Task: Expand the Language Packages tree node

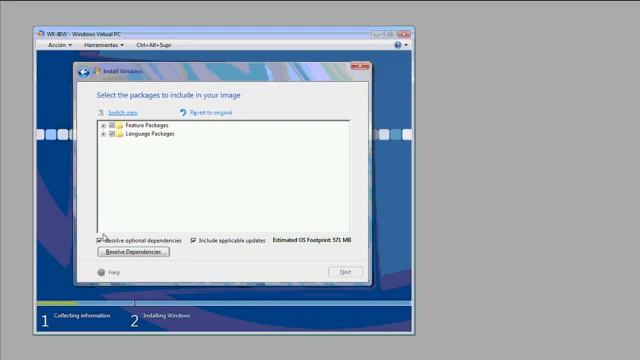Action: [x=104, y=134]
